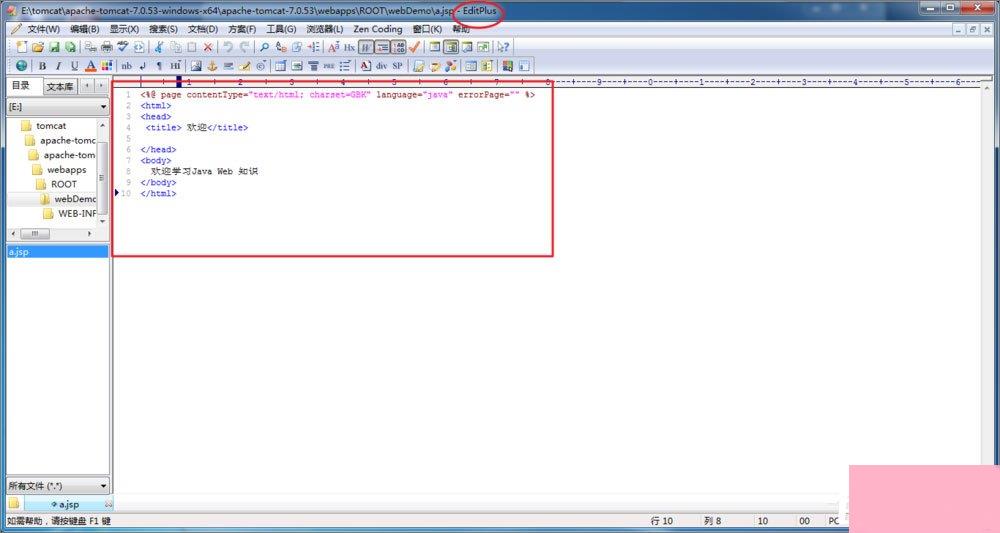Click the tab scroll right arrow

click(101, 85)
